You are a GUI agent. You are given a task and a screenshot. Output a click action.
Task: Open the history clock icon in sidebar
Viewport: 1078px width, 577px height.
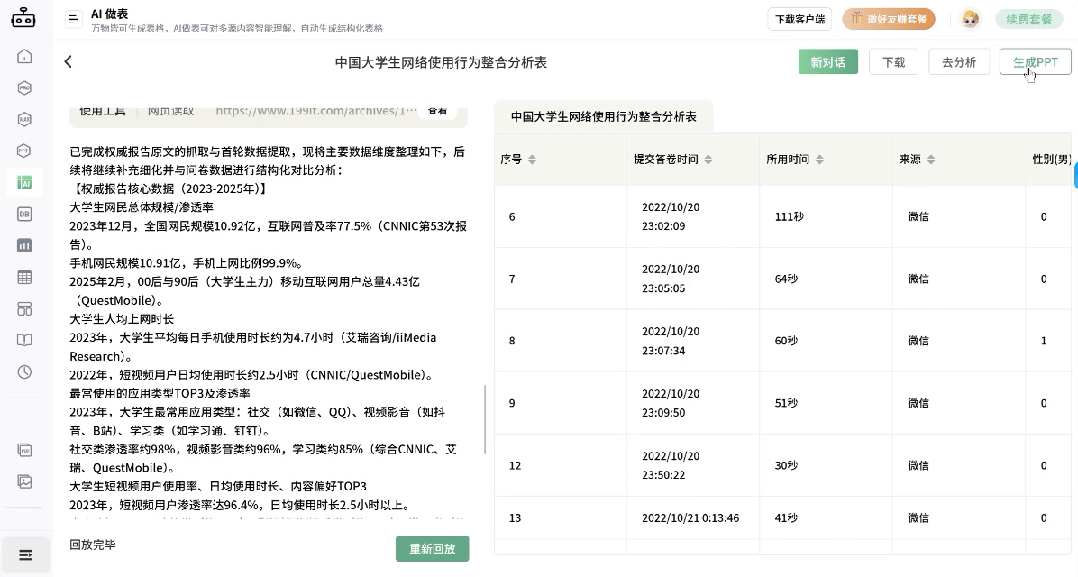pos(24,373)
